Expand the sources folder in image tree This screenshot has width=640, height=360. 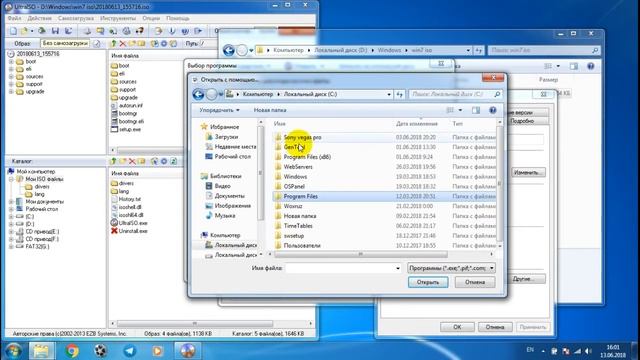(x=11, y=77)
